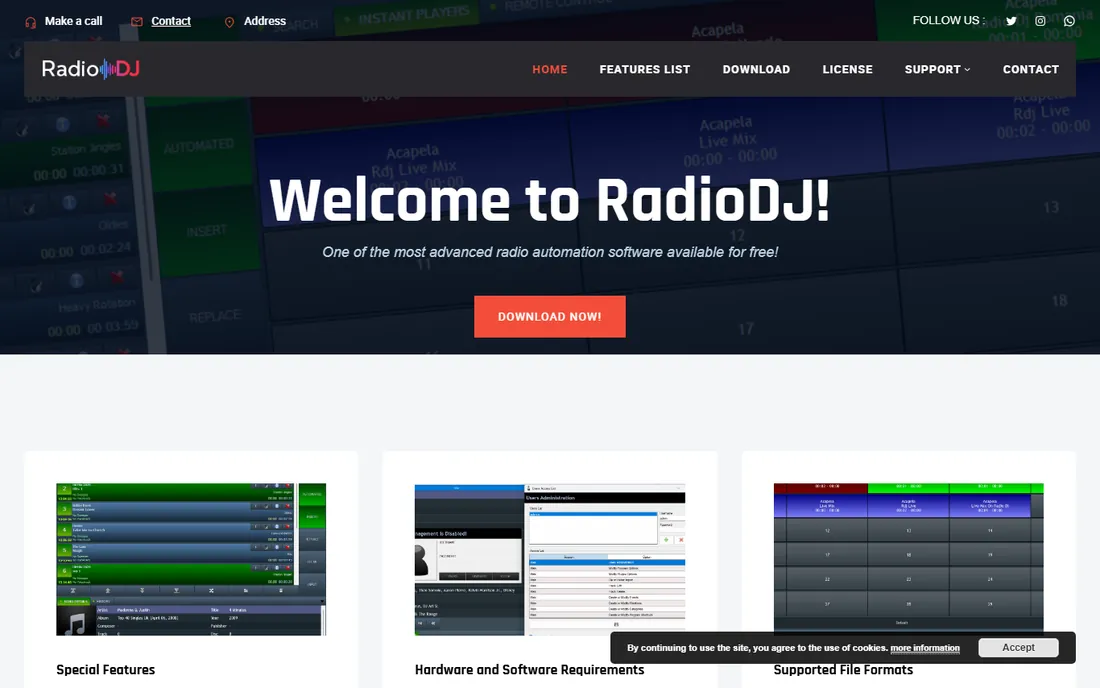Image resolution: width=1100 pixels, height=688 pixels.
Task: Click the Special Features heading
Action: tap(105, 670)
